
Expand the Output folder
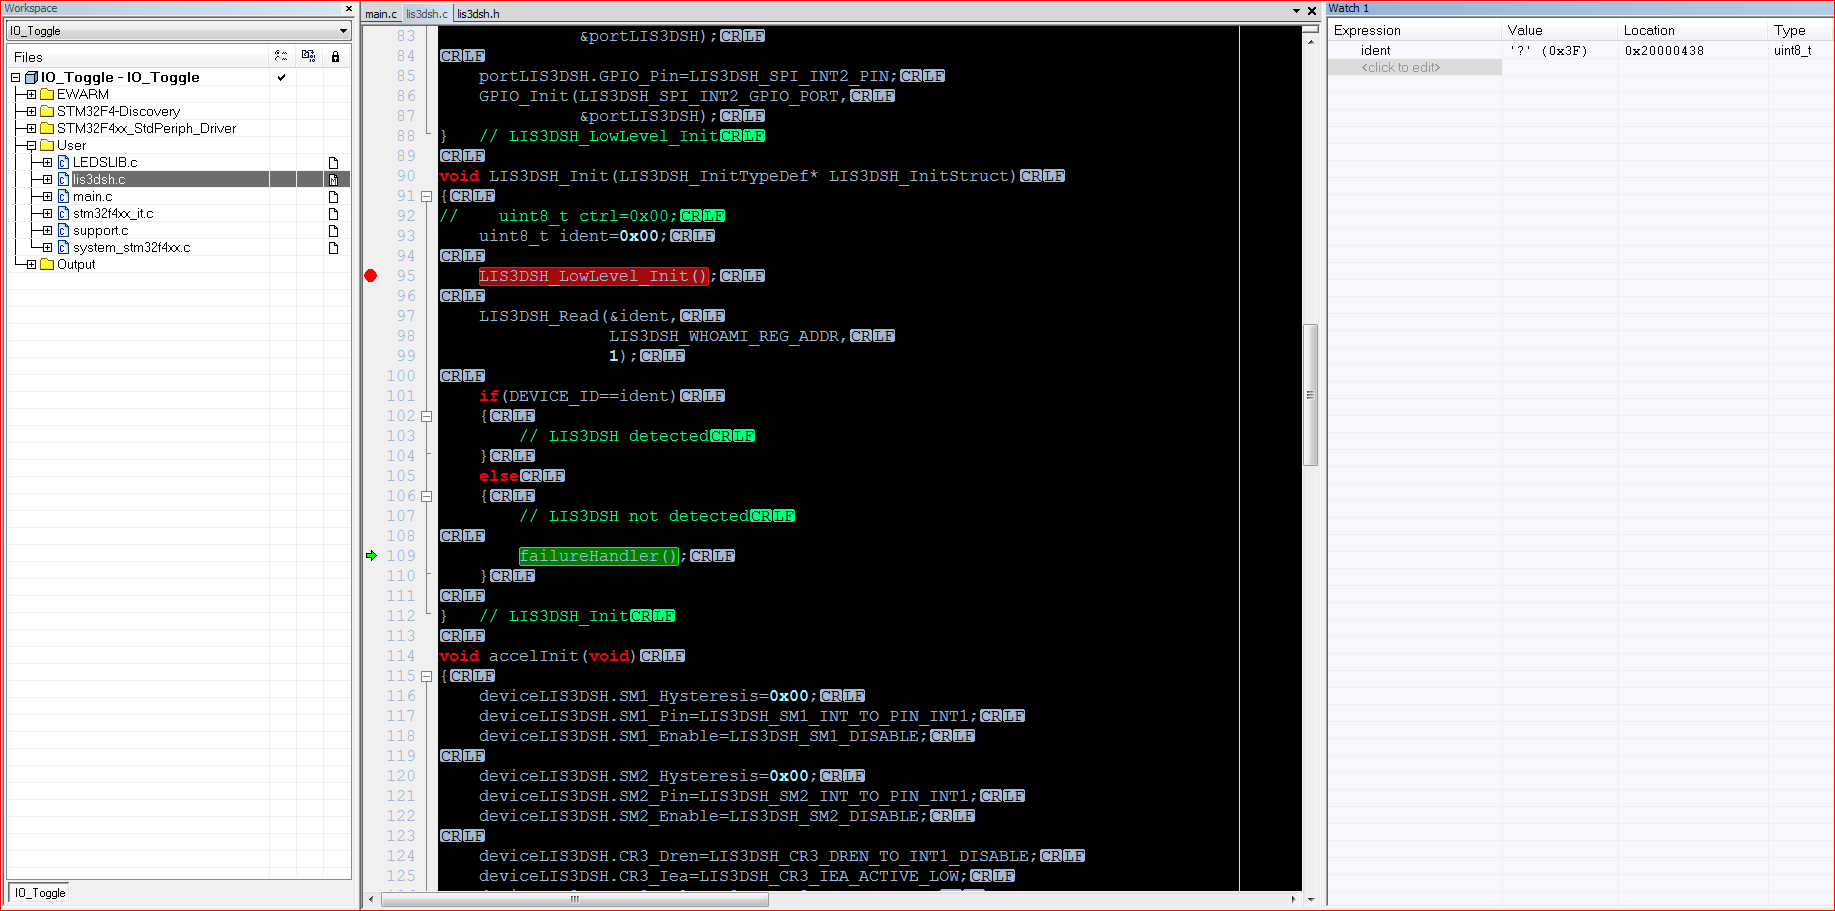31,264
